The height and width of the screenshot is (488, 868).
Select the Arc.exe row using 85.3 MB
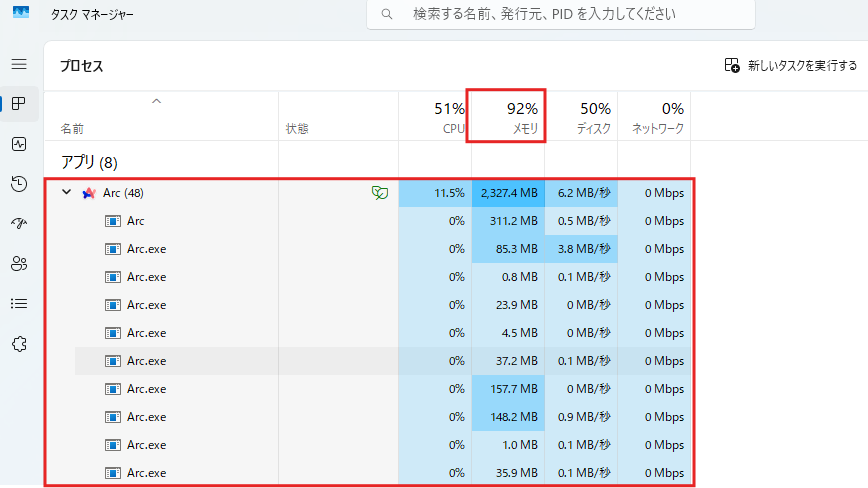click(x=370, y=249)
